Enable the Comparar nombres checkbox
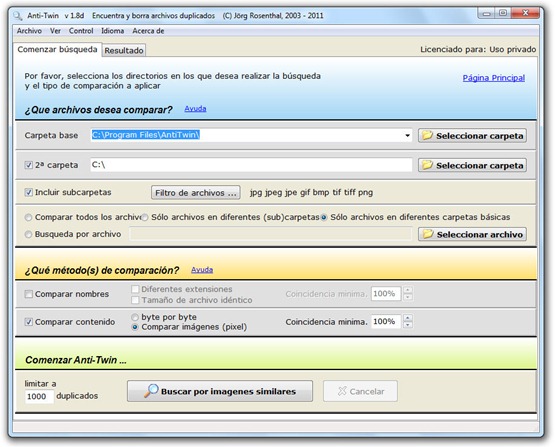The width and height of the screenshot is (555, 447). [x=28, y=294]
